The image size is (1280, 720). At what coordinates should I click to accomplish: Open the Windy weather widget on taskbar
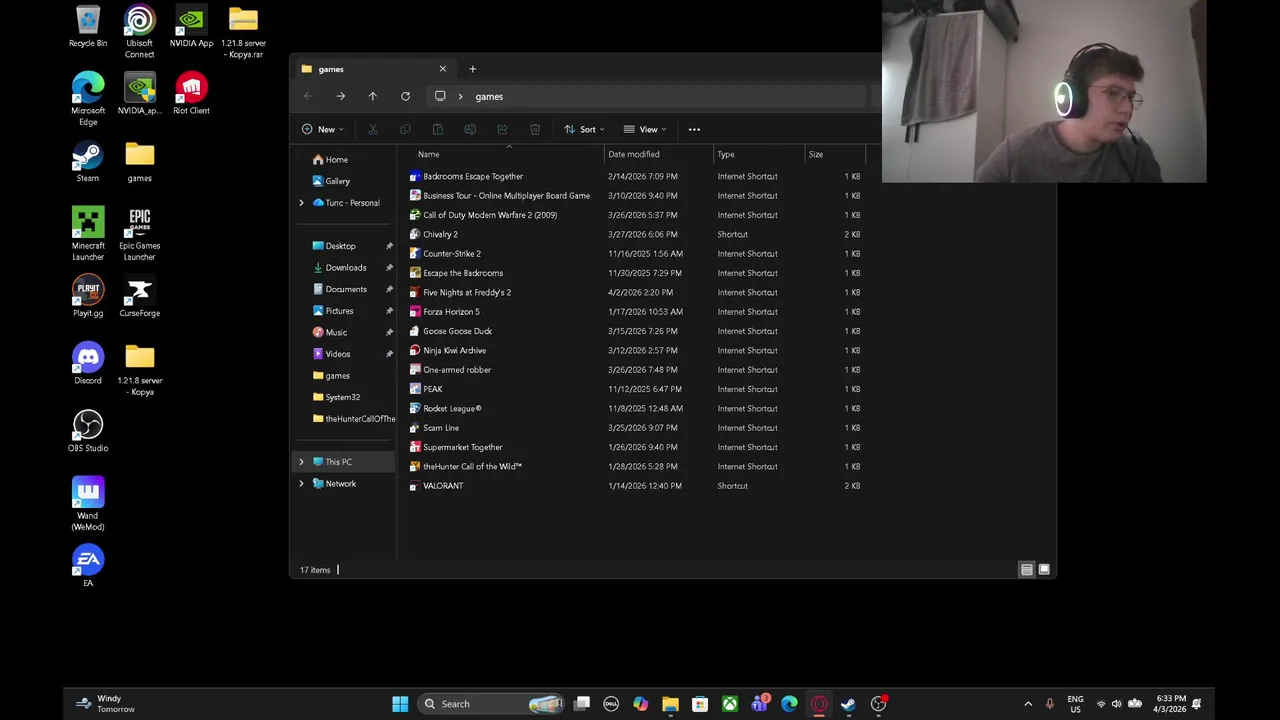pyautogui.click(x=106, y=704)
